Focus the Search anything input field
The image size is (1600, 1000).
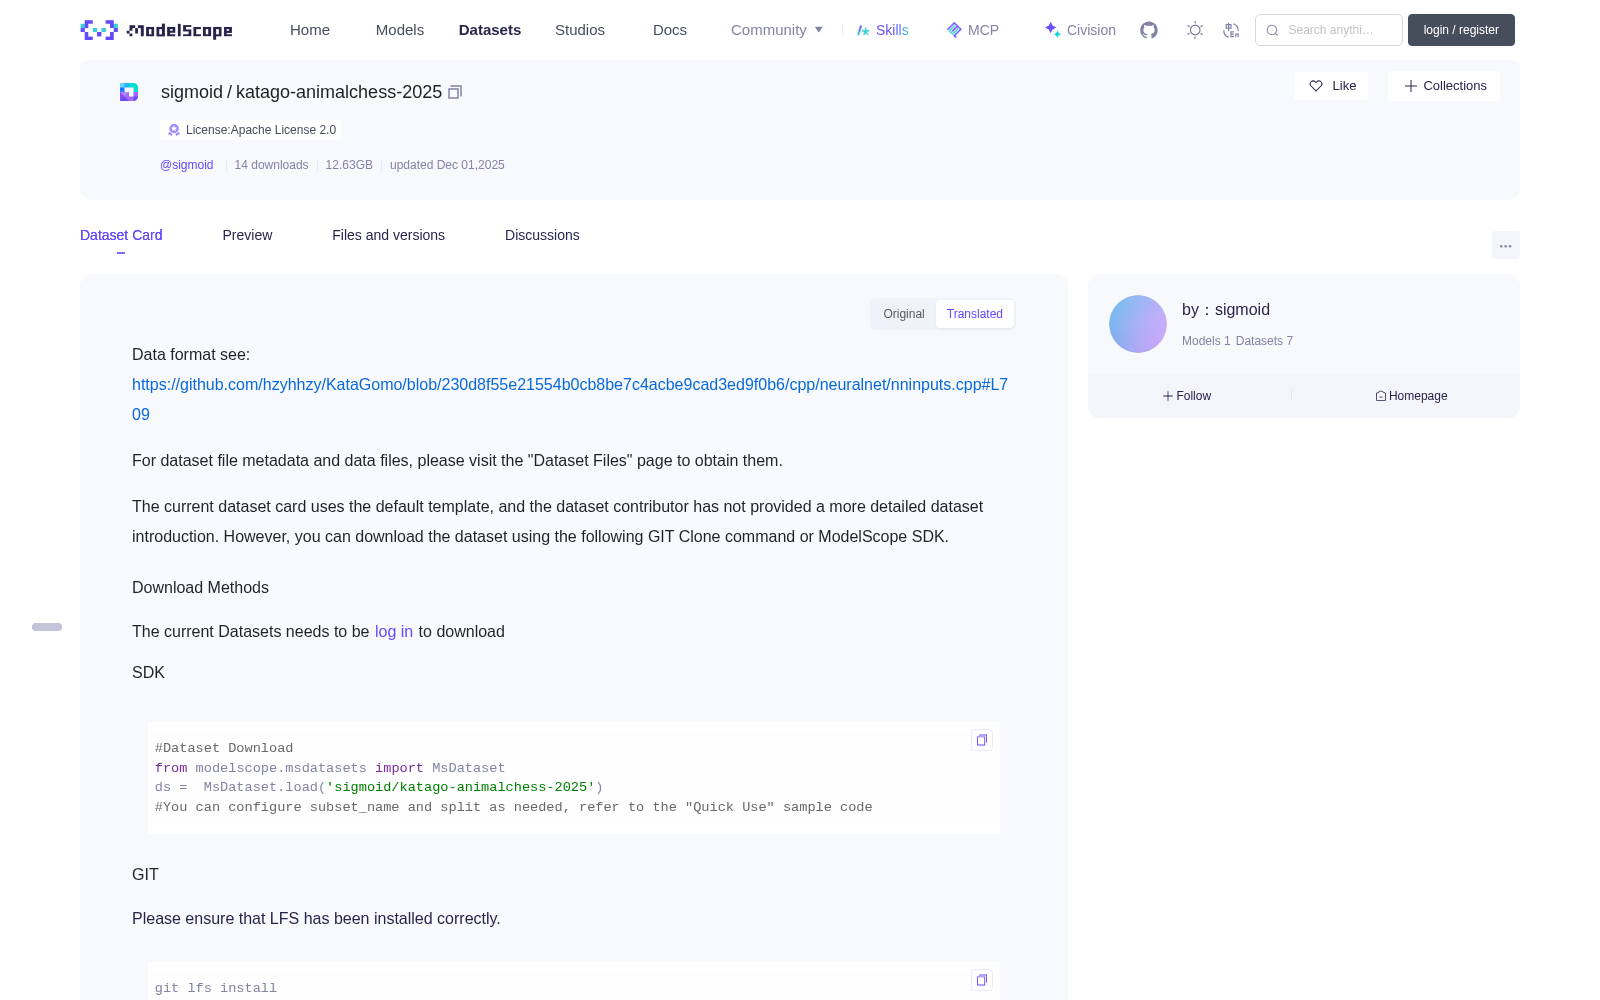1329,30
